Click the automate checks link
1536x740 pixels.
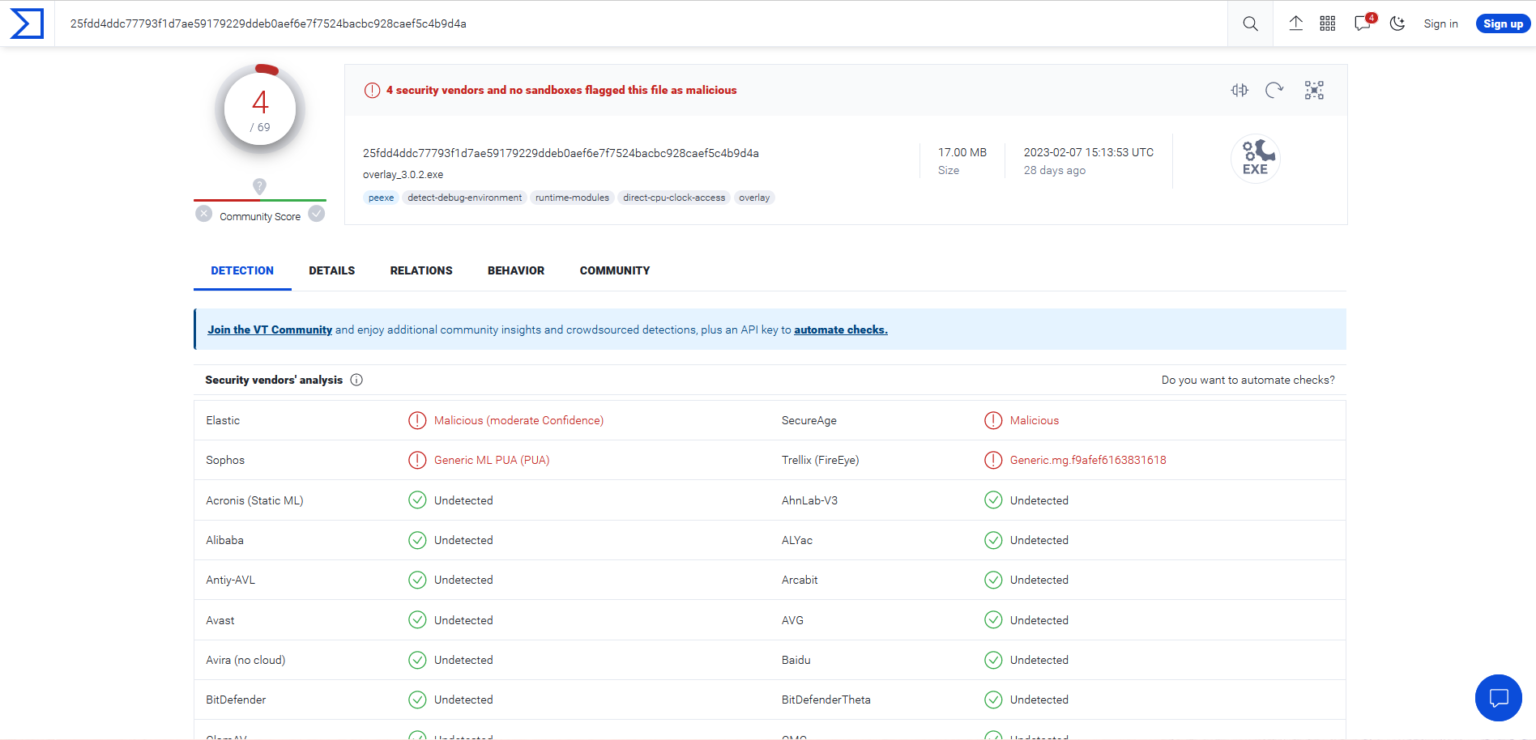point(840,330)
